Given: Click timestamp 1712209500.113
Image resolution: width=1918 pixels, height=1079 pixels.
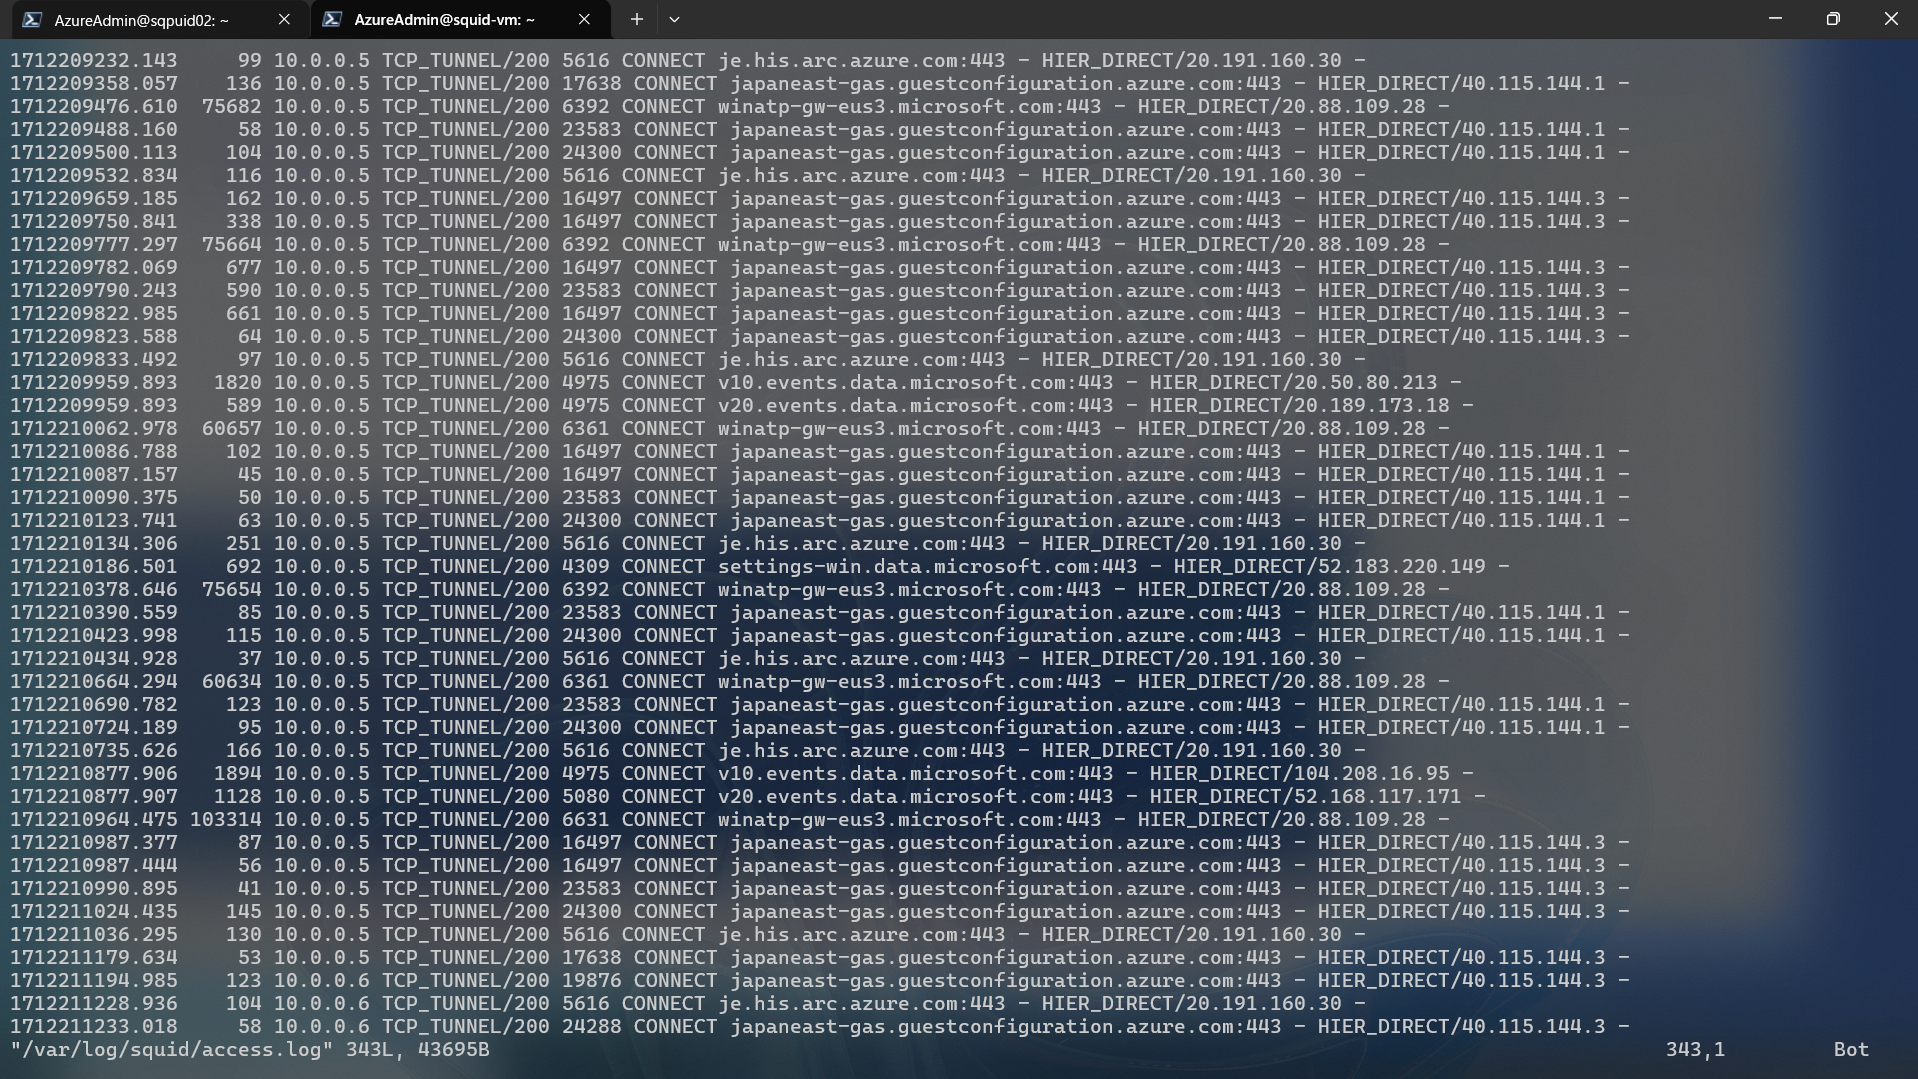Looking at the screenshot, I should pos(94,153).
